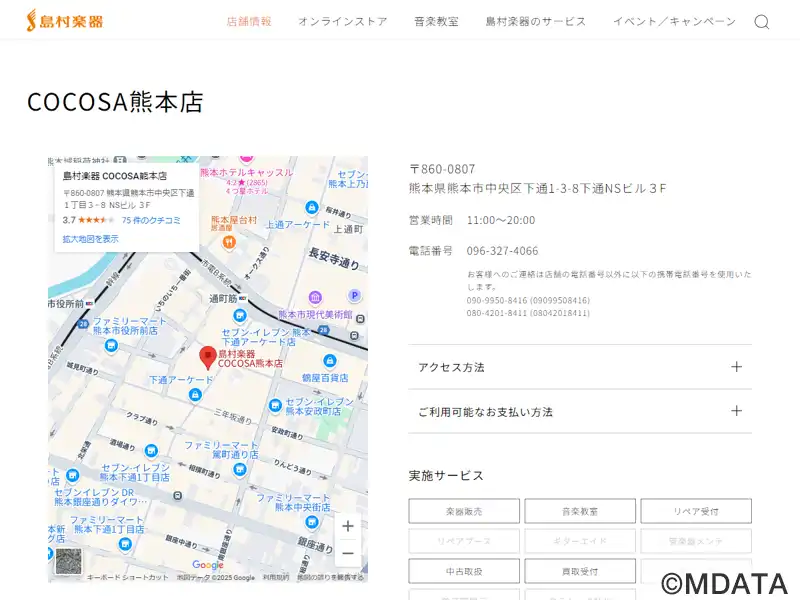Zoom out on the map with minus
This screenshot has width=800, height=600.
click(348, 554)
